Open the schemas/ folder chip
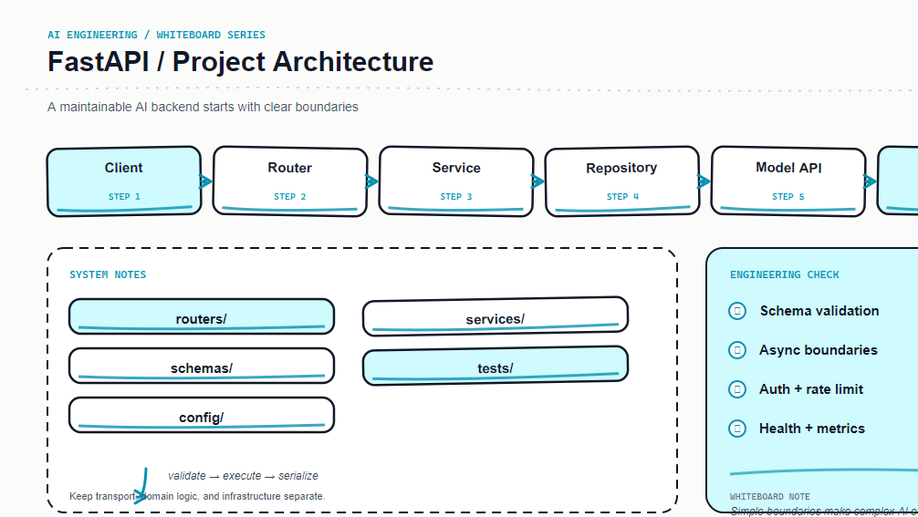The width and height of the screenshot is (918, 517). coord(201,366)
